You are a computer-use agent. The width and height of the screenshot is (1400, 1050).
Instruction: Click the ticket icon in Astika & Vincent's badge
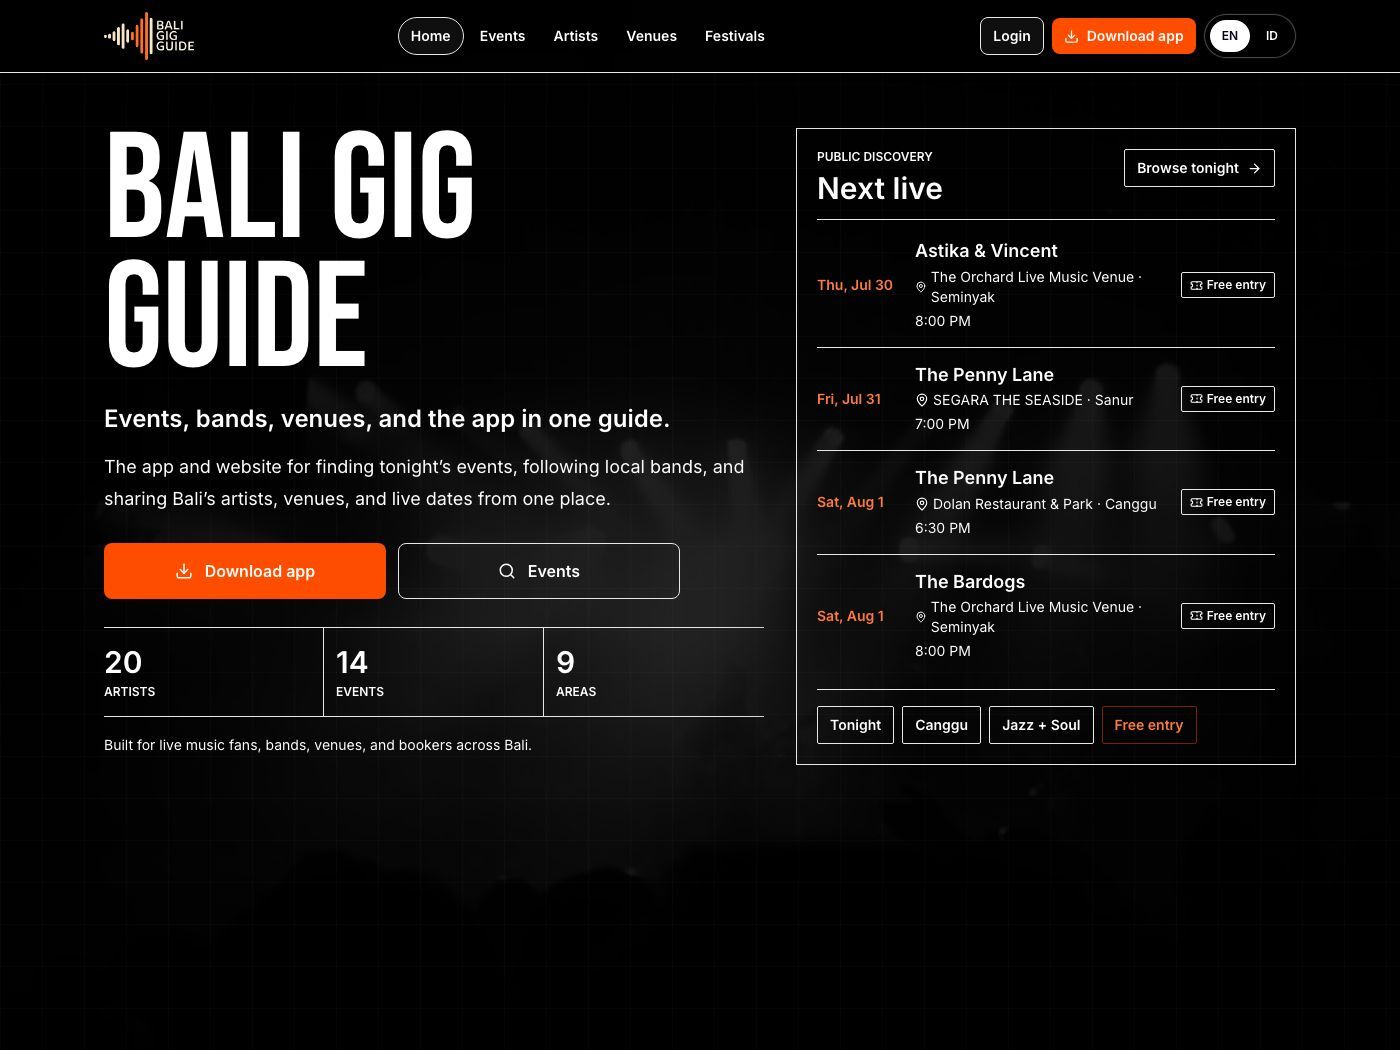pos(1196,285)
